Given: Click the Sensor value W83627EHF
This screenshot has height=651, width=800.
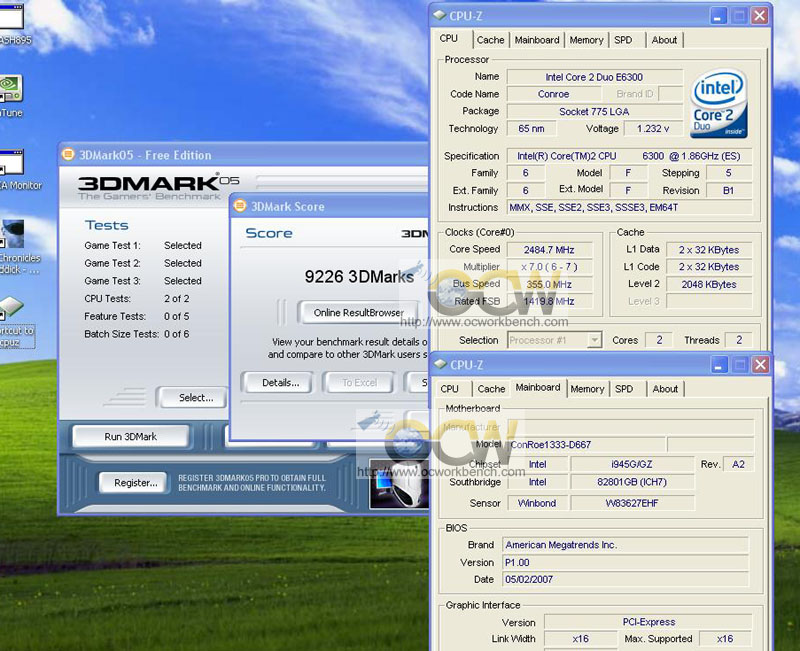Looking at the screenshot, I should [x=632, y=503].
